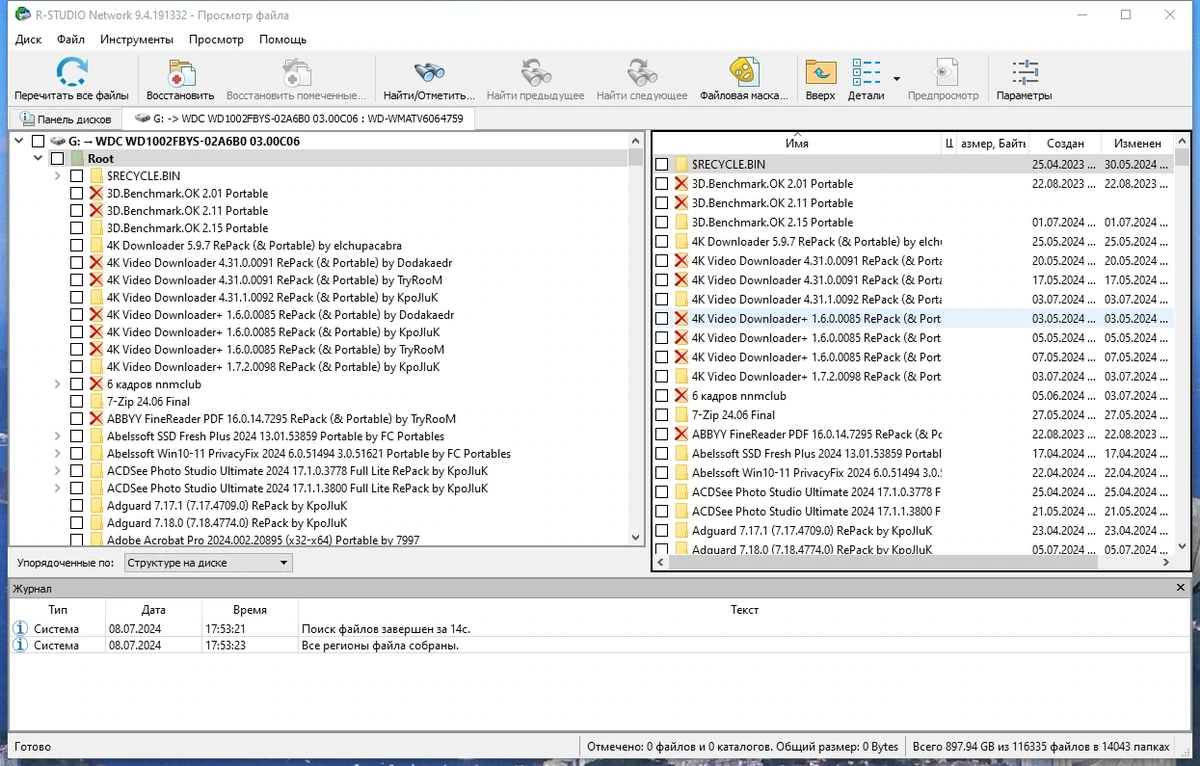Click the deleted folder icon for 6 кадров nnmclub in tree
The width and height of the screenshot is (1200, 766).
coord(96,384)
